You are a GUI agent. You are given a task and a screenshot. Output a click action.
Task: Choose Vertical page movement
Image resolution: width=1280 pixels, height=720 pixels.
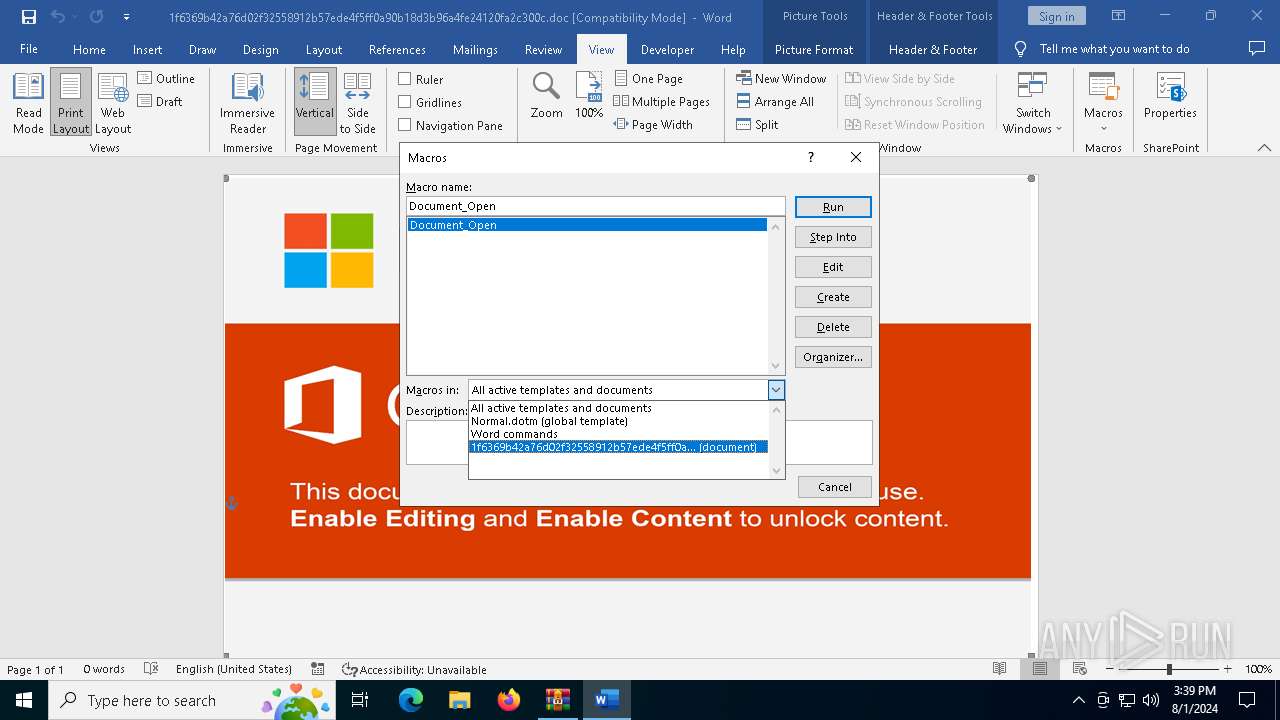coord(315,103)
